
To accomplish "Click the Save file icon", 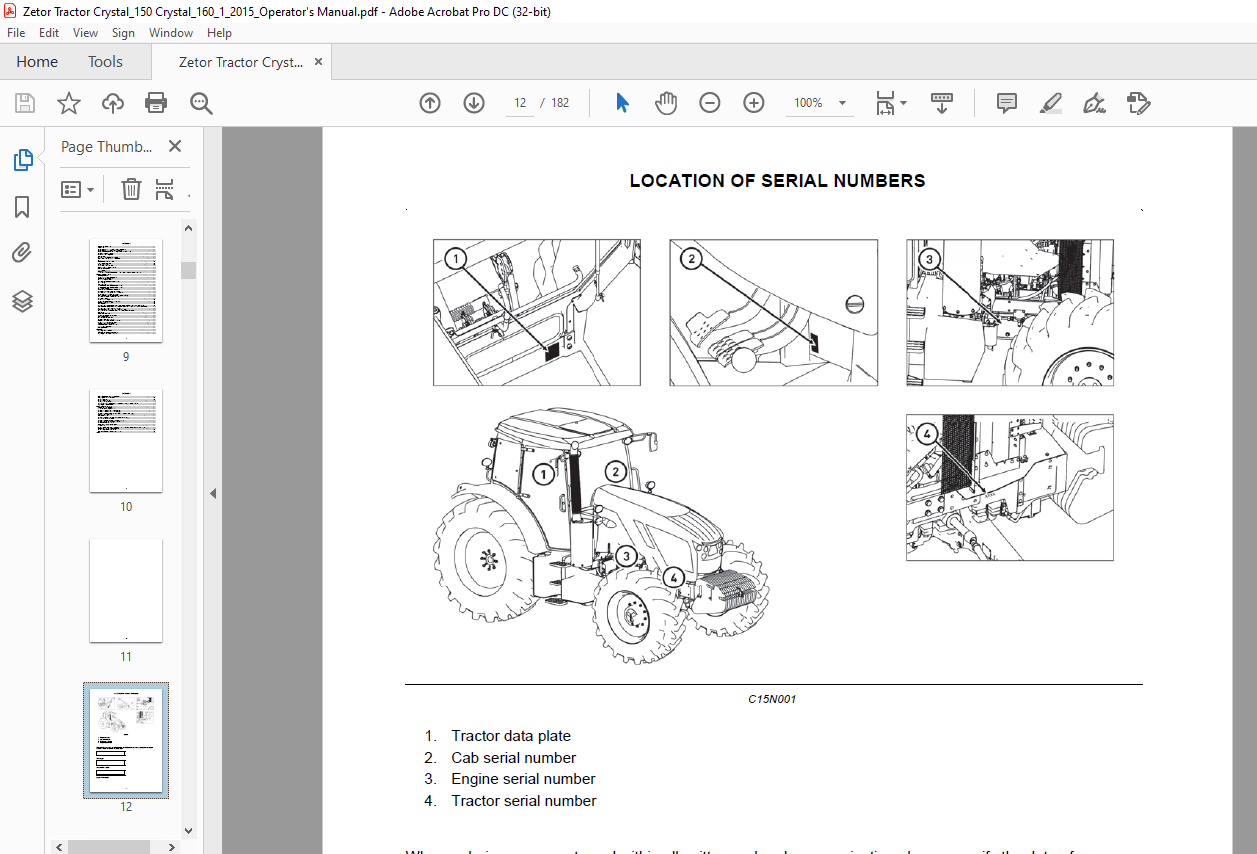I will (x=25, y=103).
